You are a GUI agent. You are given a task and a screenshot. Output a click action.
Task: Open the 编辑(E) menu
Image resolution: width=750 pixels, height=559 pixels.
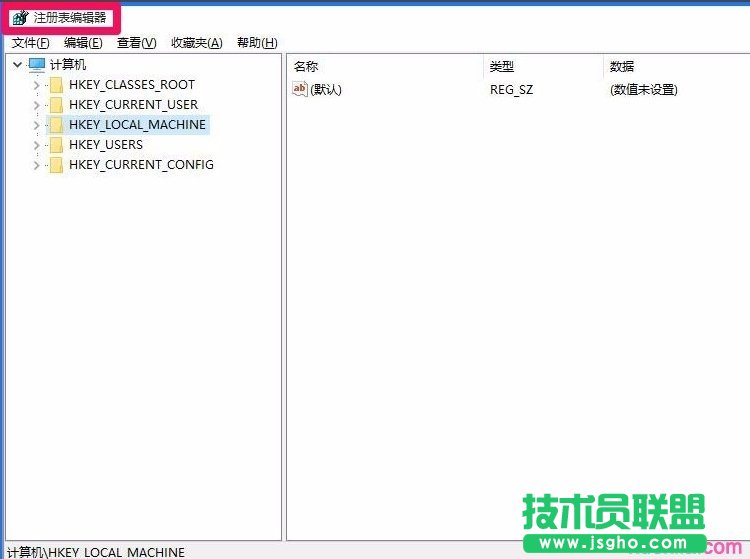click(83, 43)
